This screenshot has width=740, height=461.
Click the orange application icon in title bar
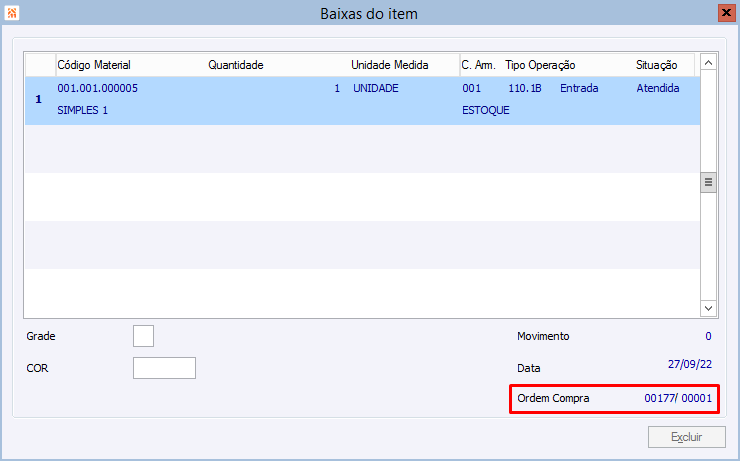click(12, 13)
